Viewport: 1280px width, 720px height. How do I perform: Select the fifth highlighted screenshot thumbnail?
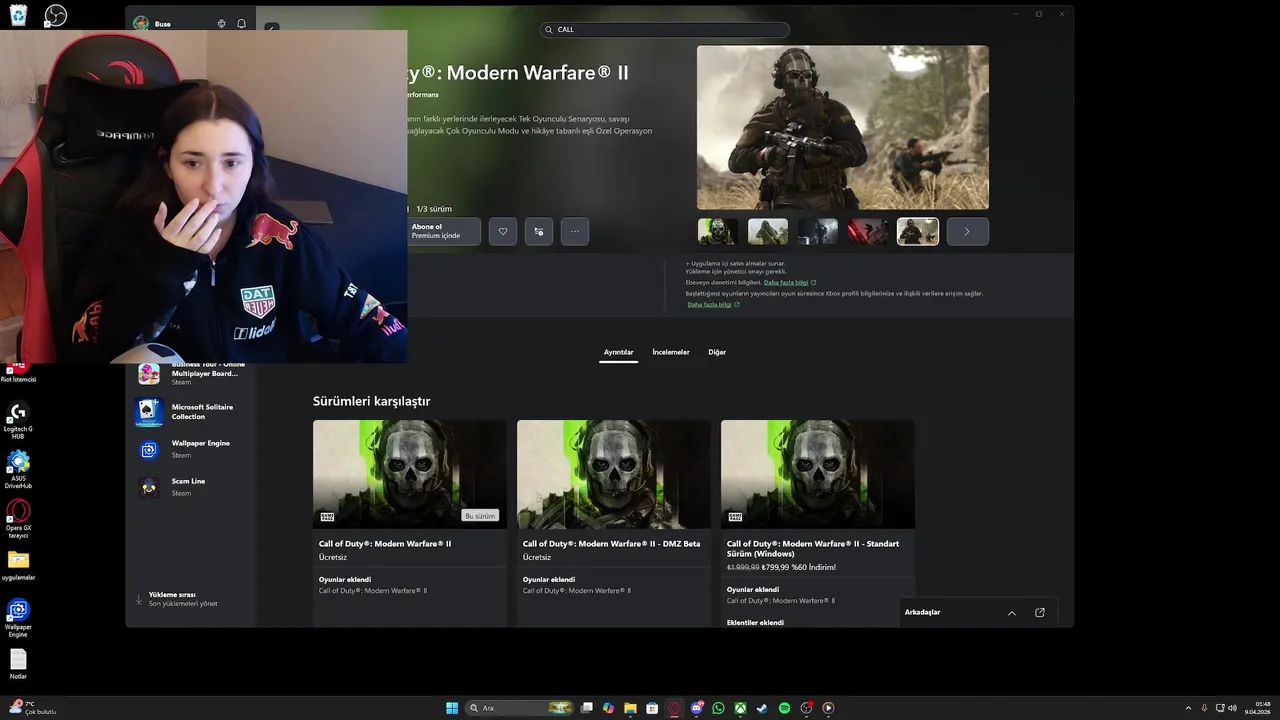coord(918,231)
